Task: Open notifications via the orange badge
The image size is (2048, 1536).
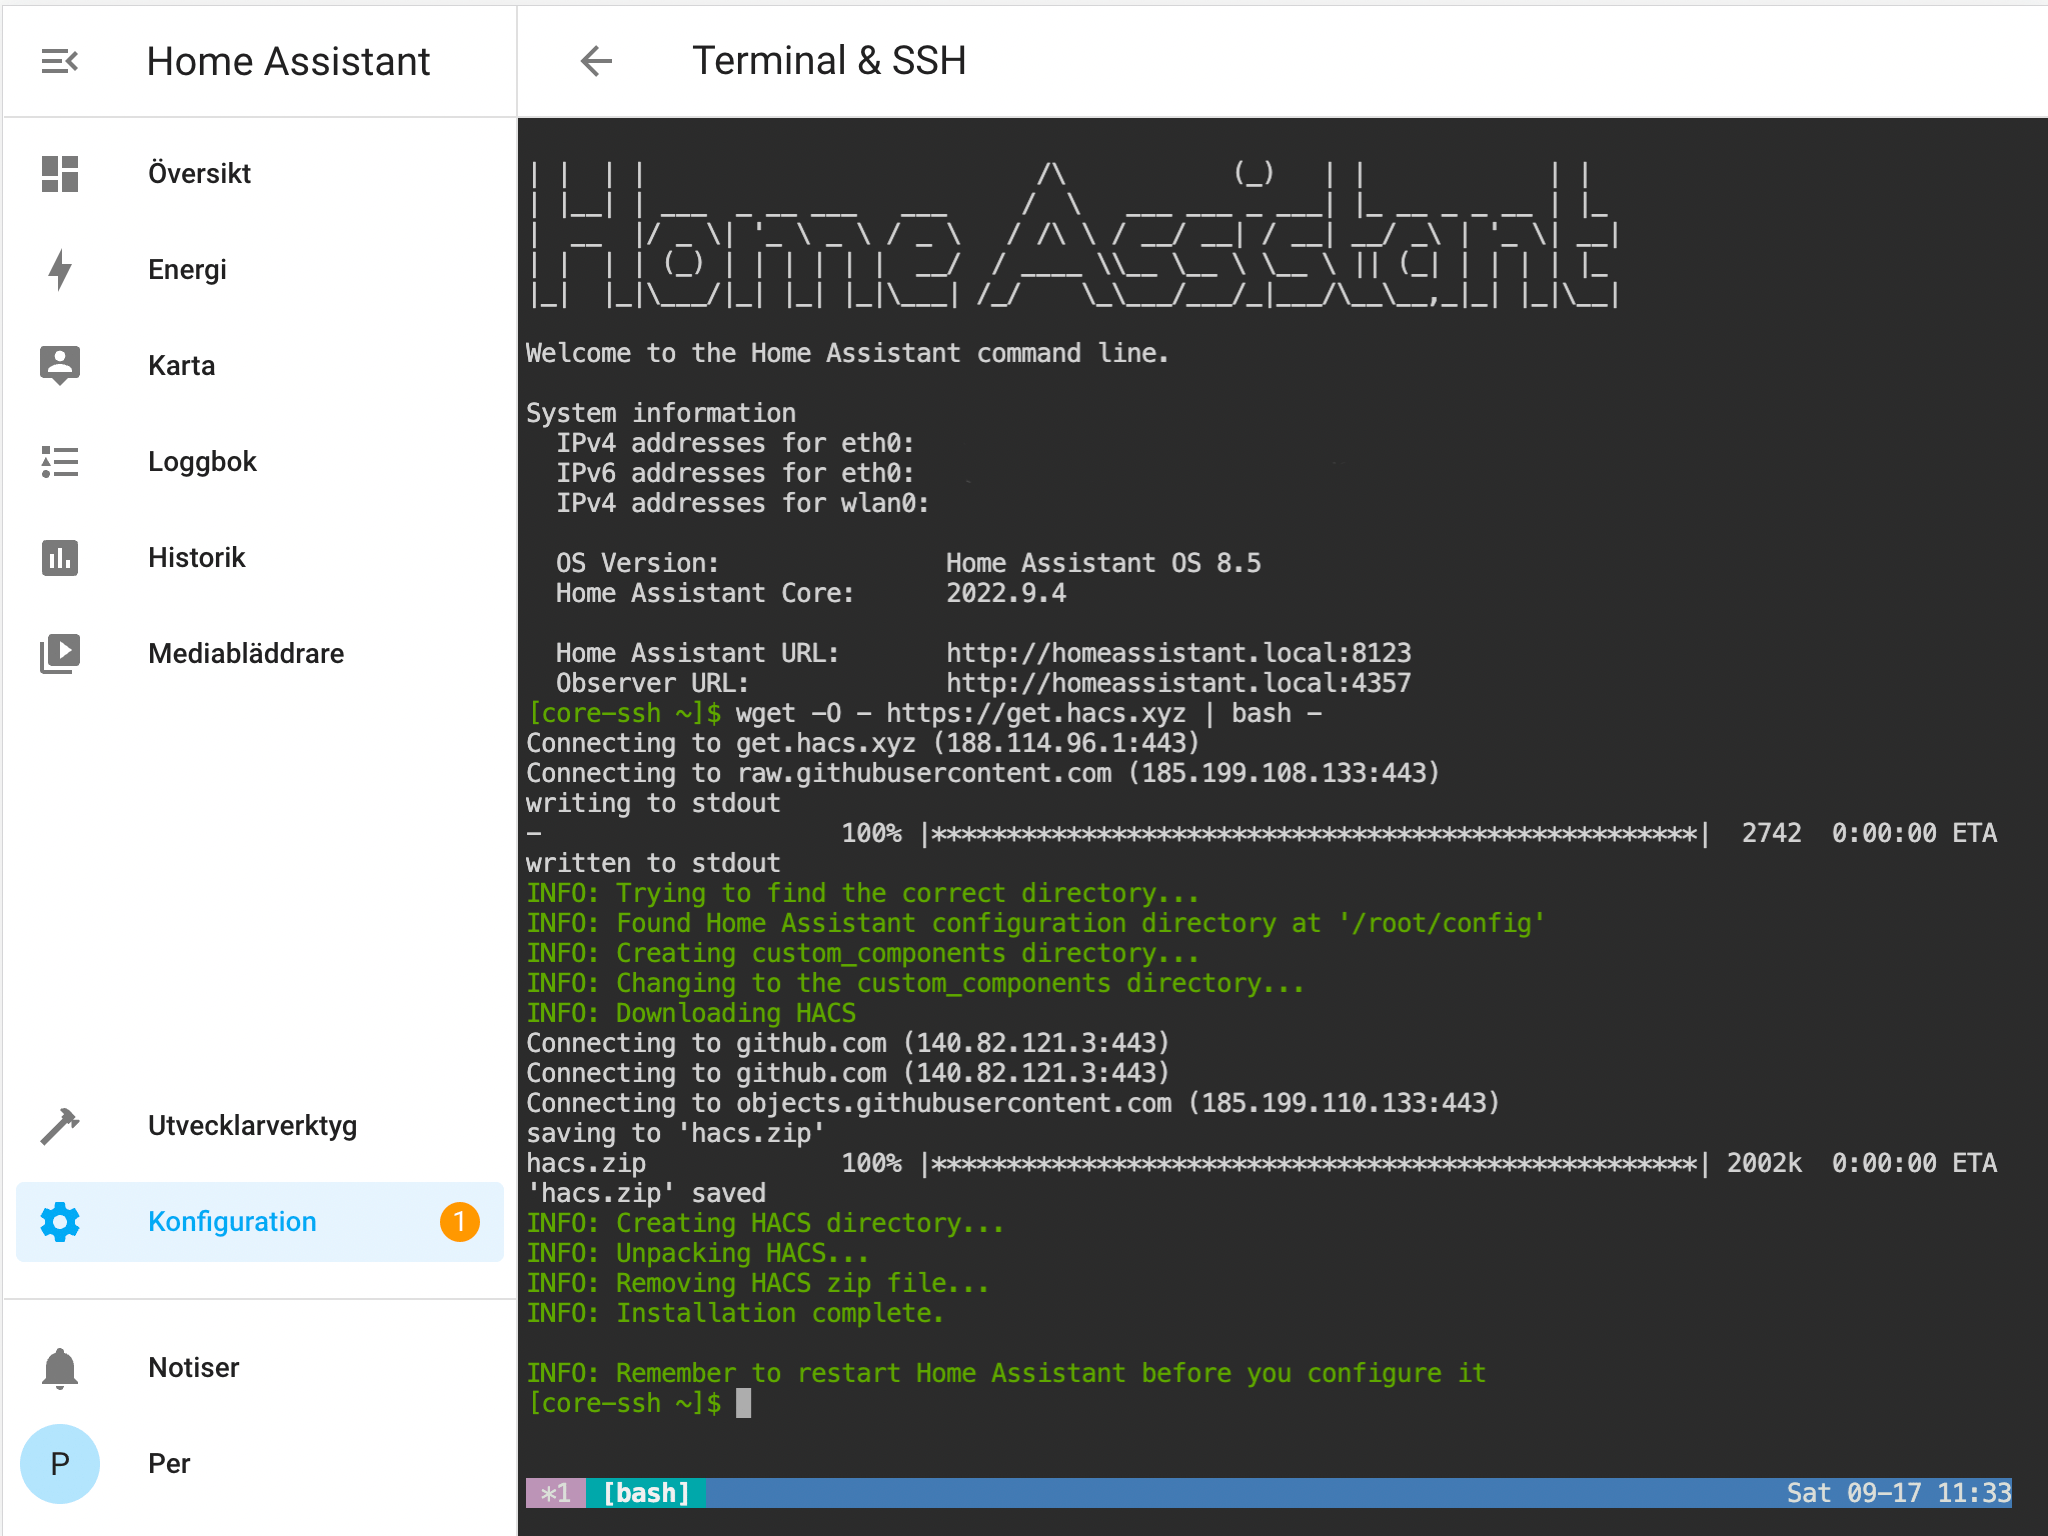Action: click(x=460, y=1221)
